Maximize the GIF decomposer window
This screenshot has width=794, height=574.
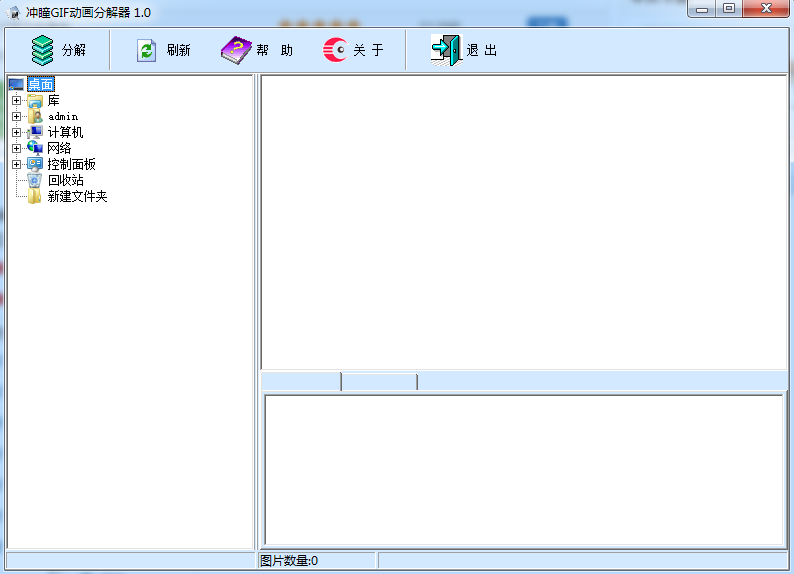(x=729, y=9)
